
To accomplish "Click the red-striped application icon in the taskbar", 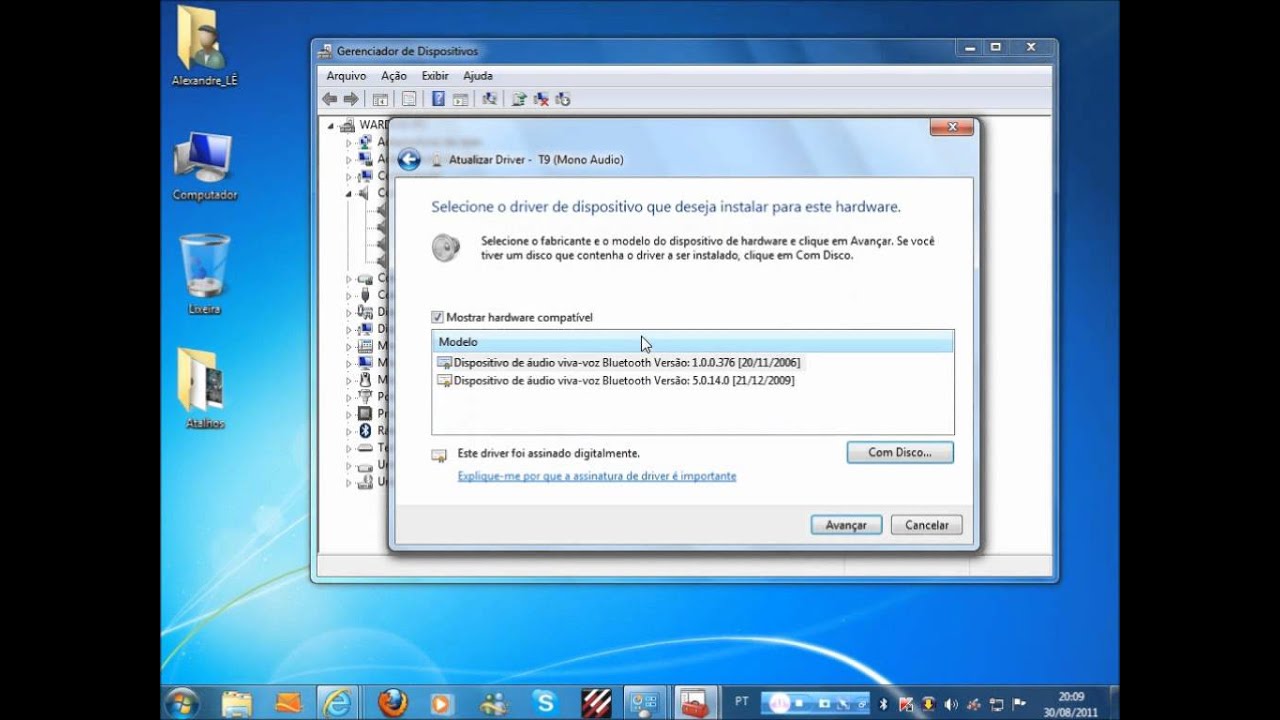I will 596,702.
